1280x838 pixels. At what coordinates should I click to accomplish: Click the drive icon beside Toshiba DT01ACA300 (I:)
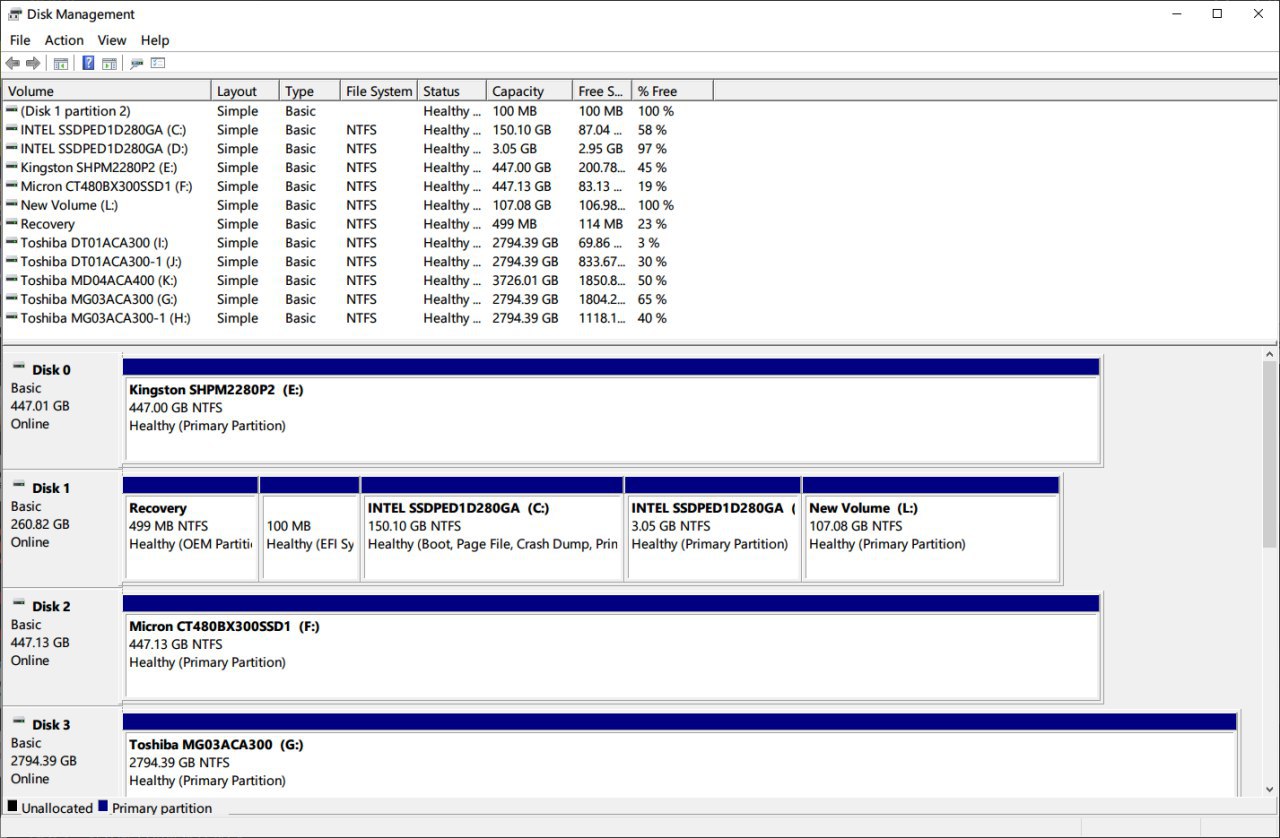[11, 243]
